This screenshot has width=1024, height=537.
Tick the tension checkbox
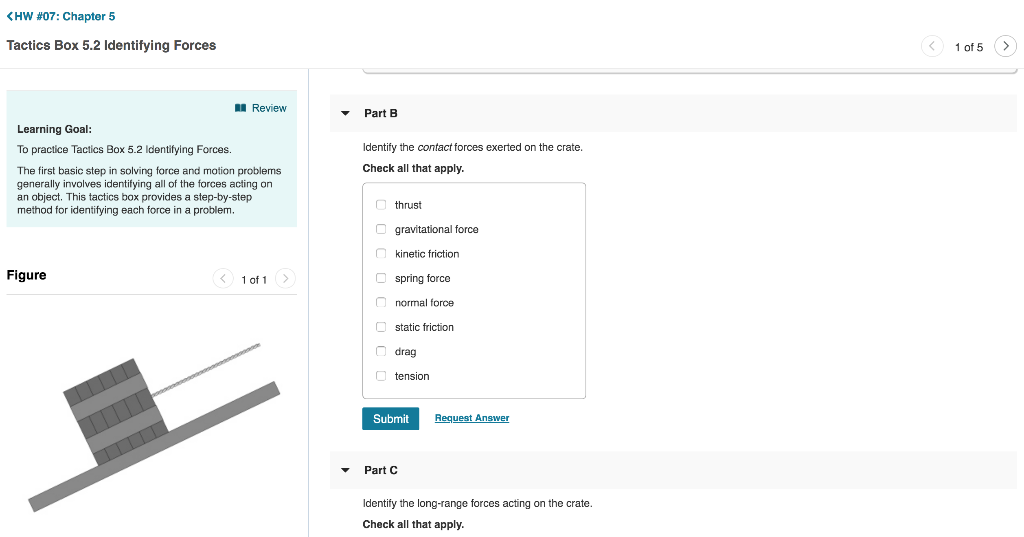pyautogui.click(x=381, y=376)
